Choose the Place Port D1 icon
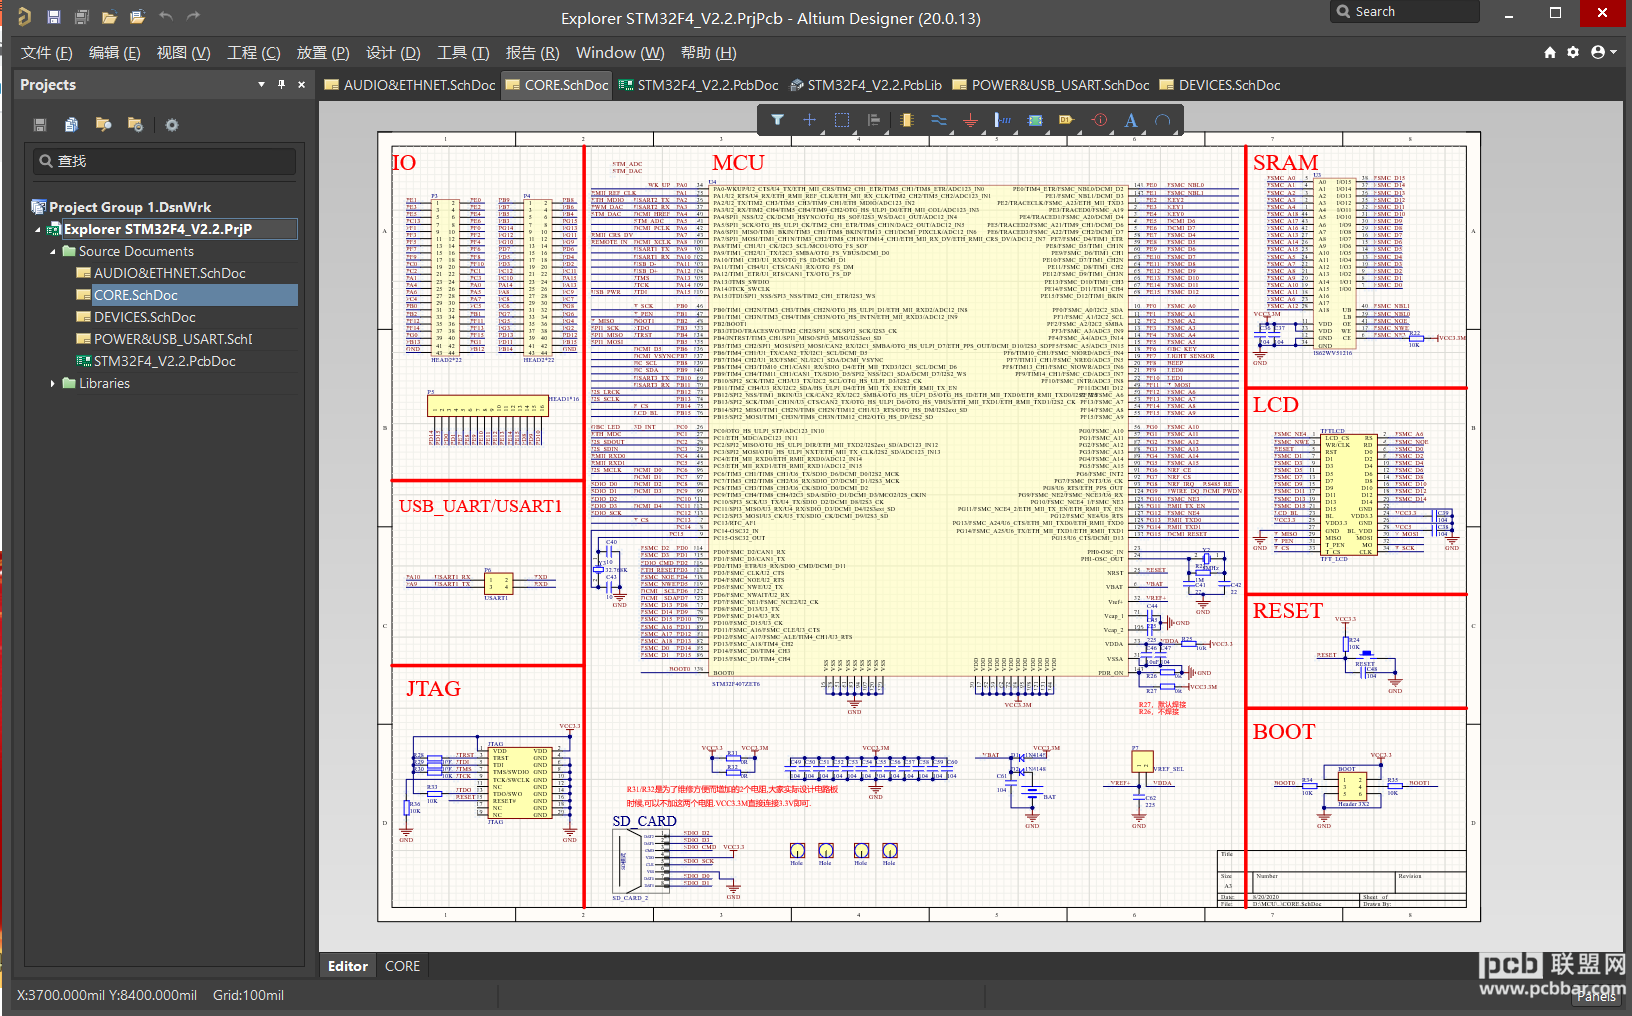Viewport: 1632px width, 1016px height. 1066,120
